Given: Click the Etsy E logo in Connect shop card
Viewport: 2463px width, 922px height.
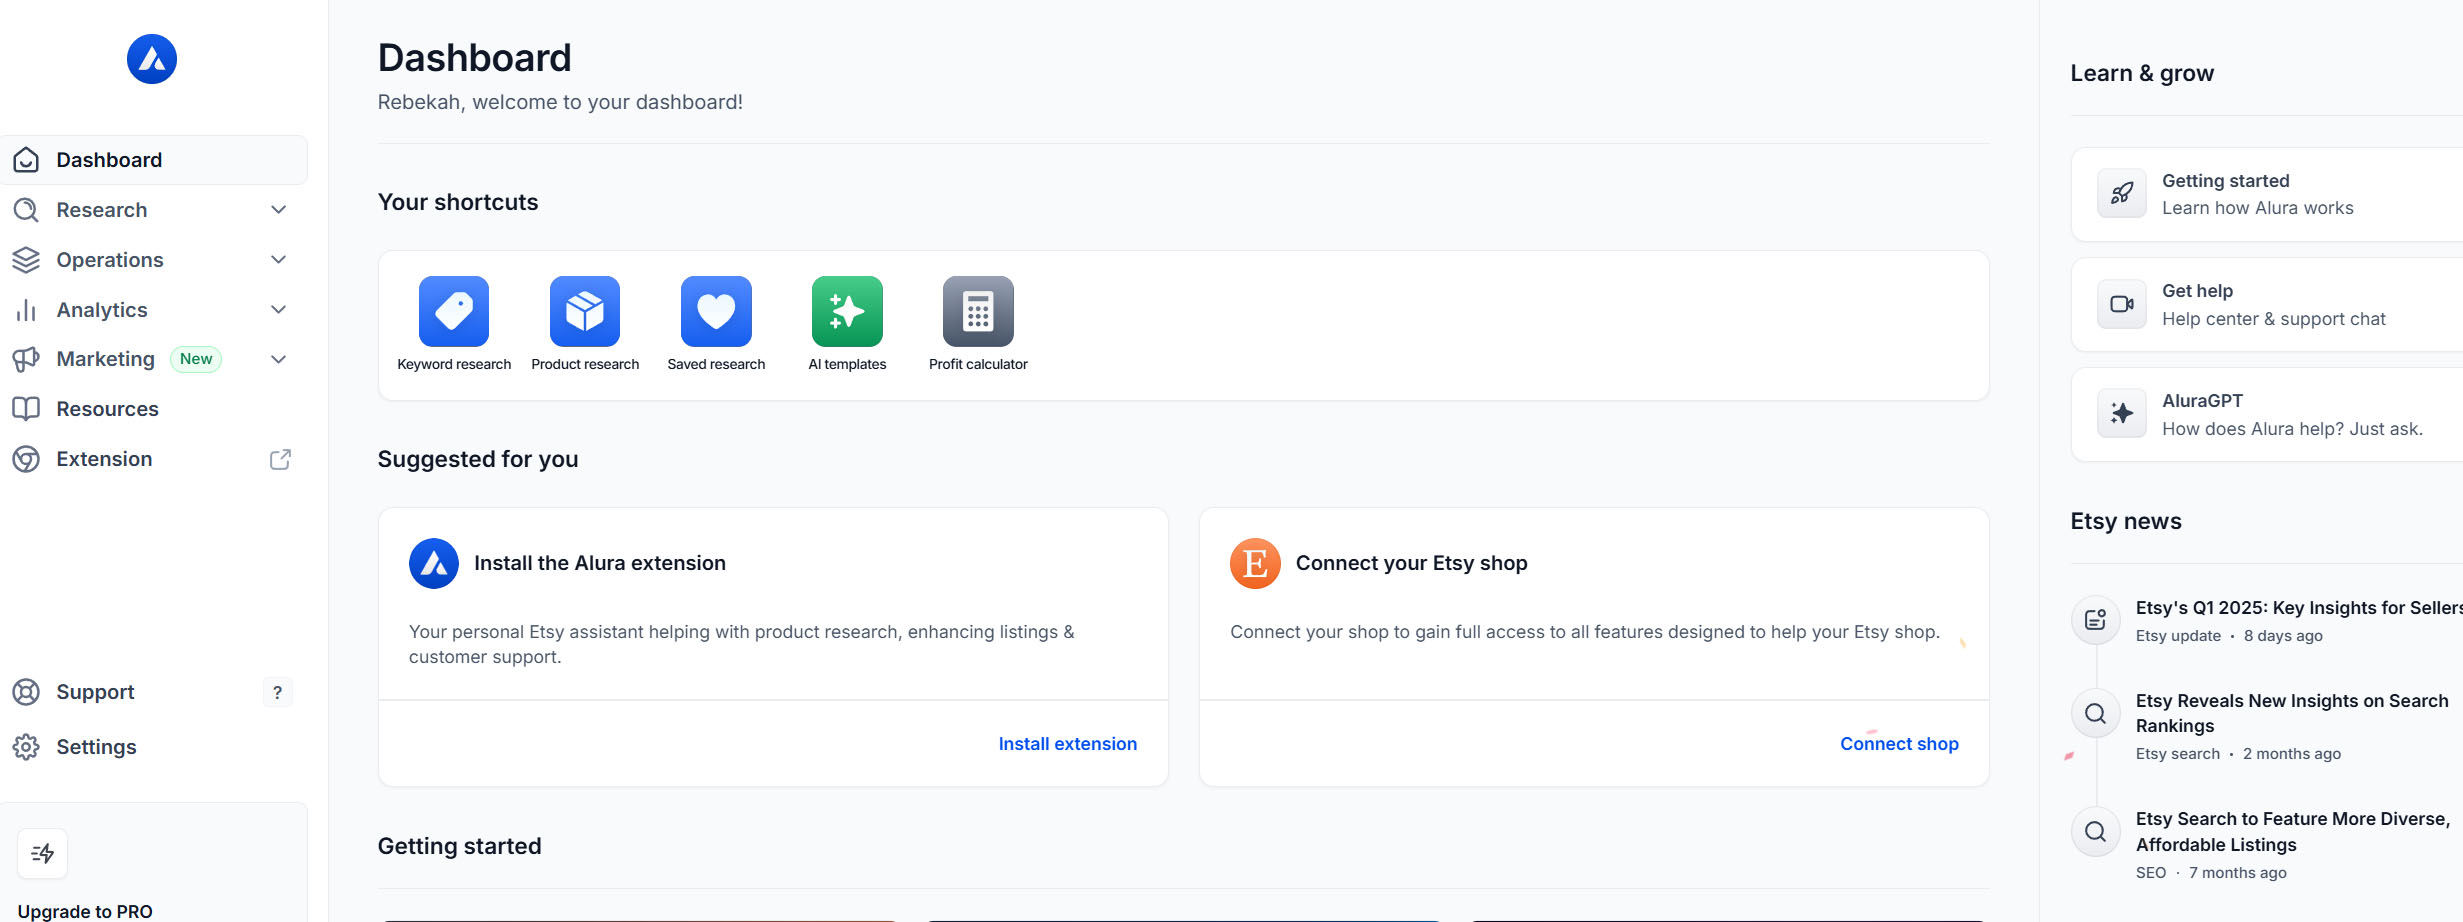Looking at the screenshot, I should click(1255, 564).
